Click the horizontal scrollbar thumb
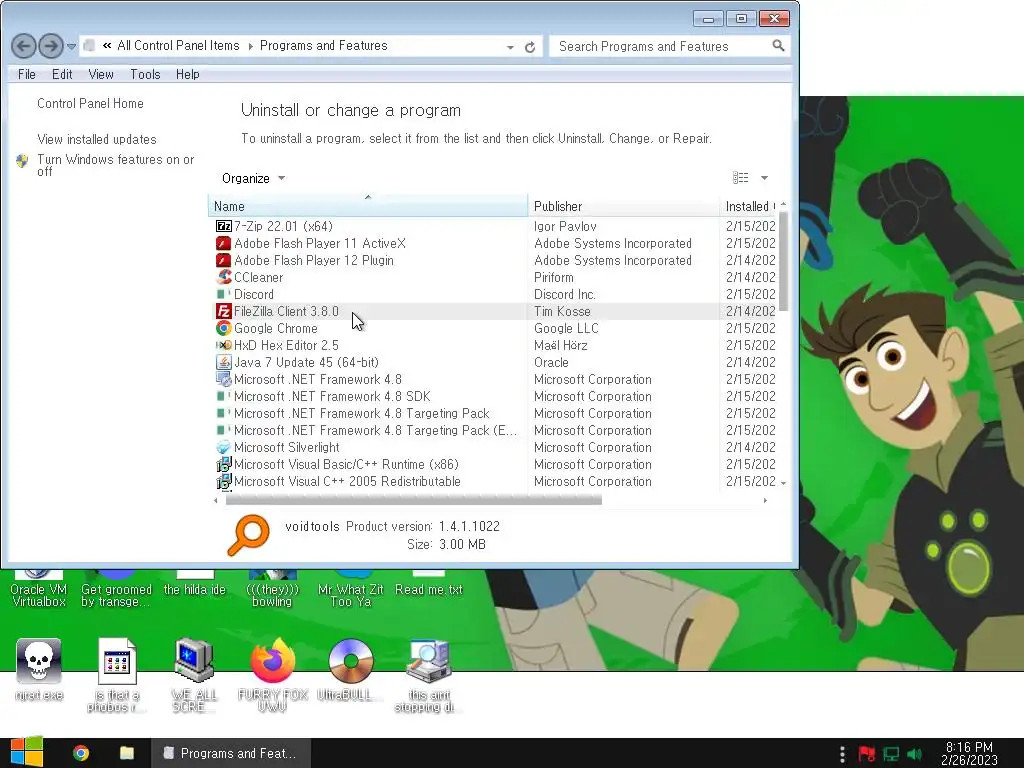1024x768 pixels. [413, 501]
